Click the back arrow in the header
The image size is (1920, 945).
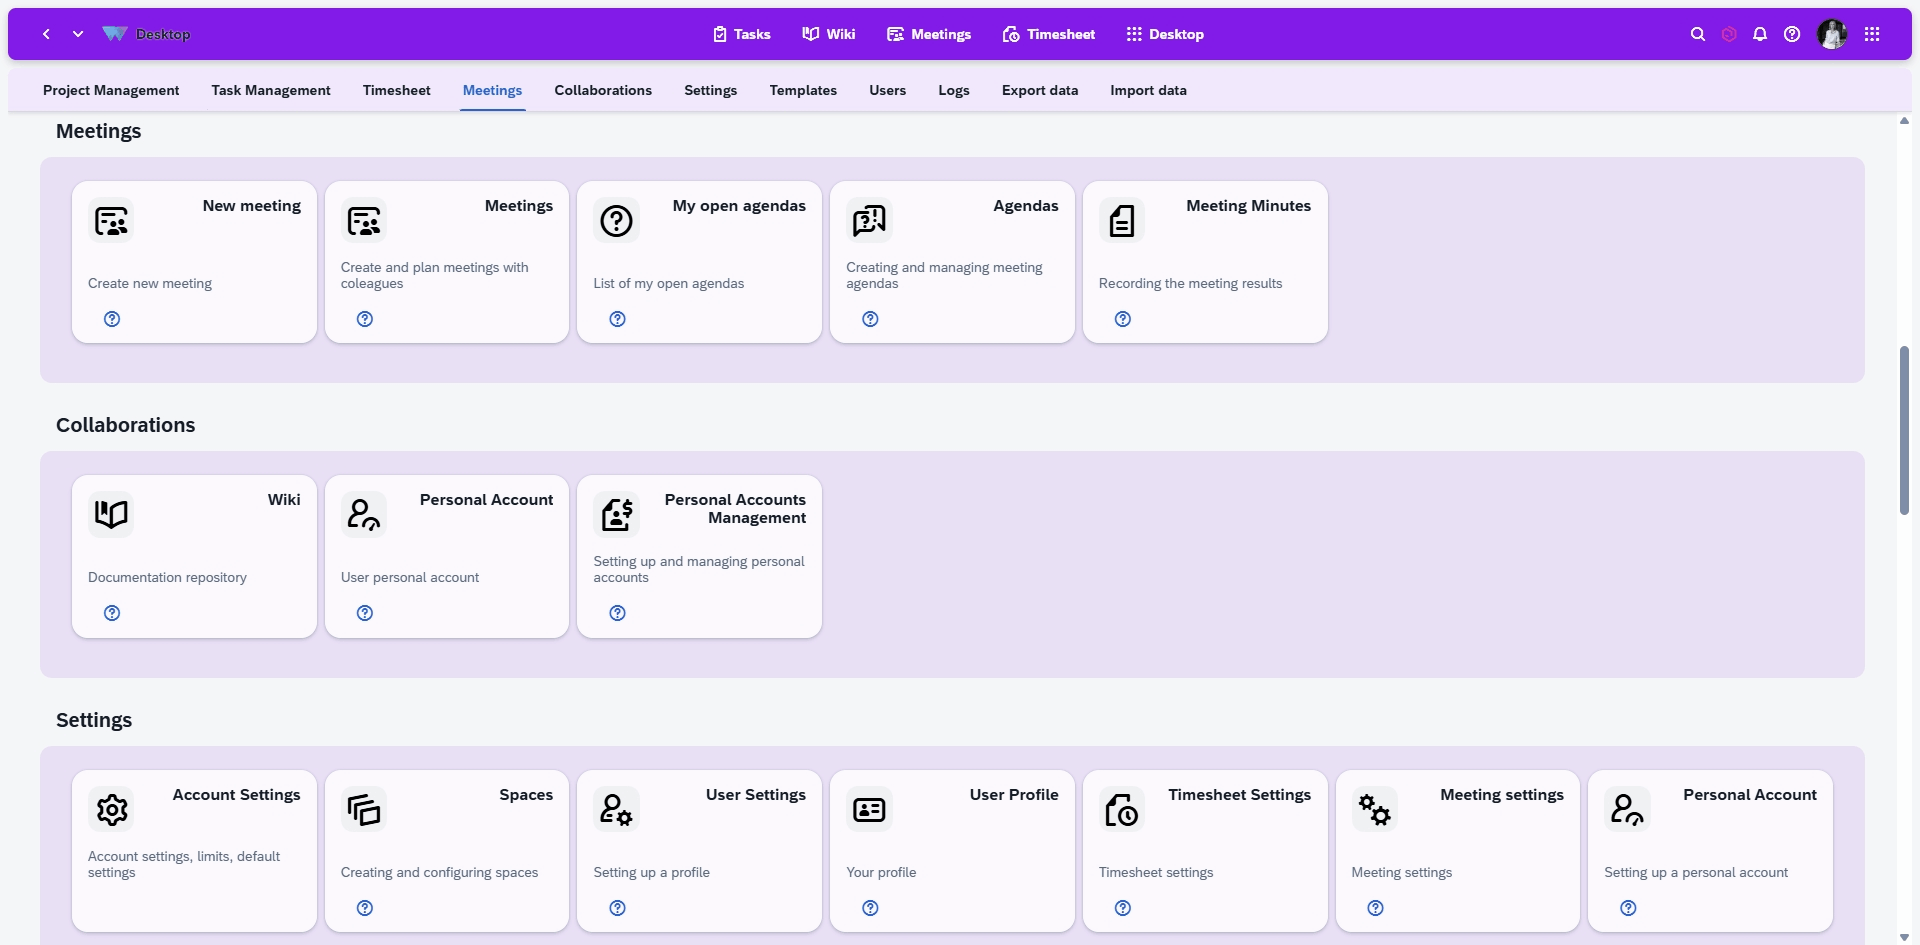[x=46, y=34]
